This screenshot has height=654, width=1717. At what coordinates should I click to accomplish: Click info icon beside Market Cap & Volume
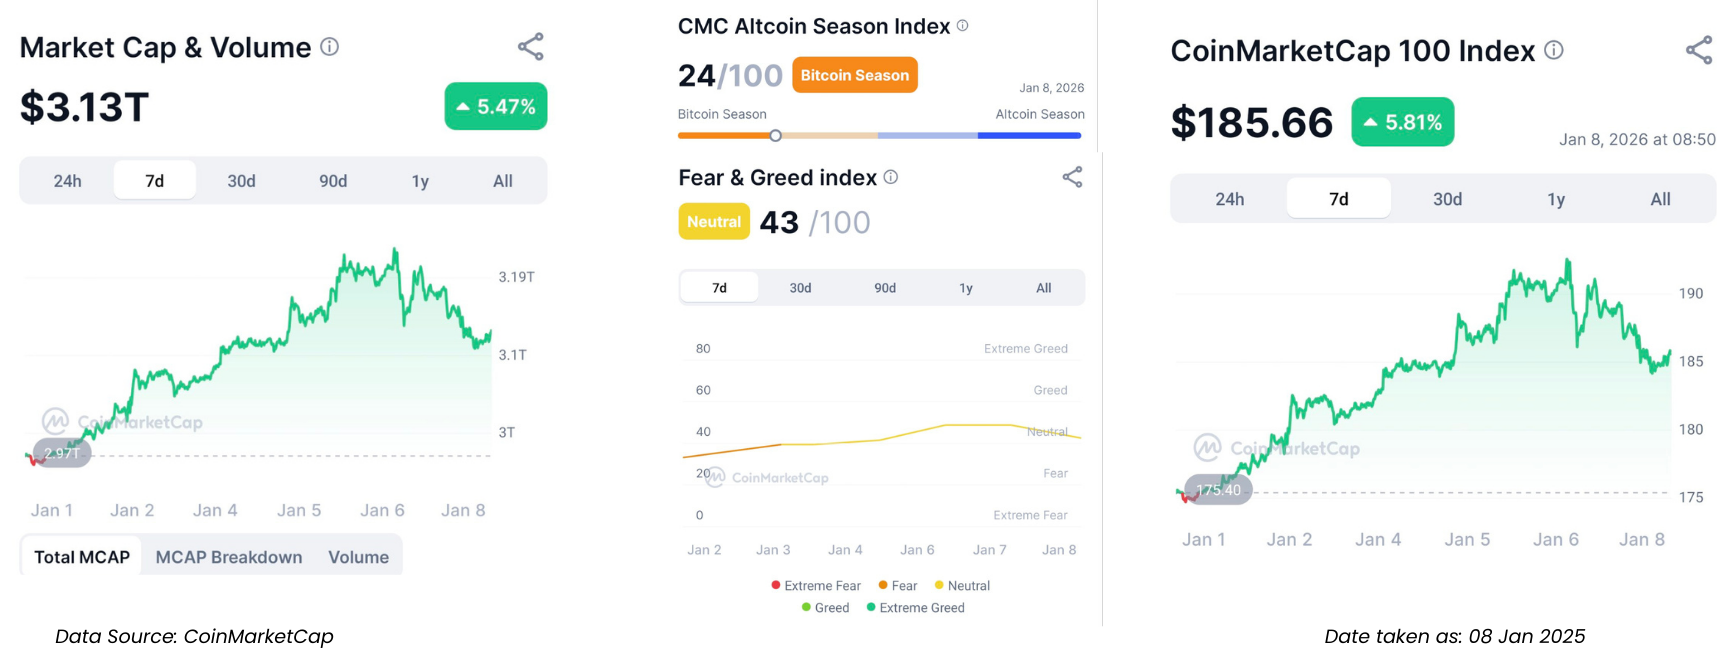coord(329,47)
